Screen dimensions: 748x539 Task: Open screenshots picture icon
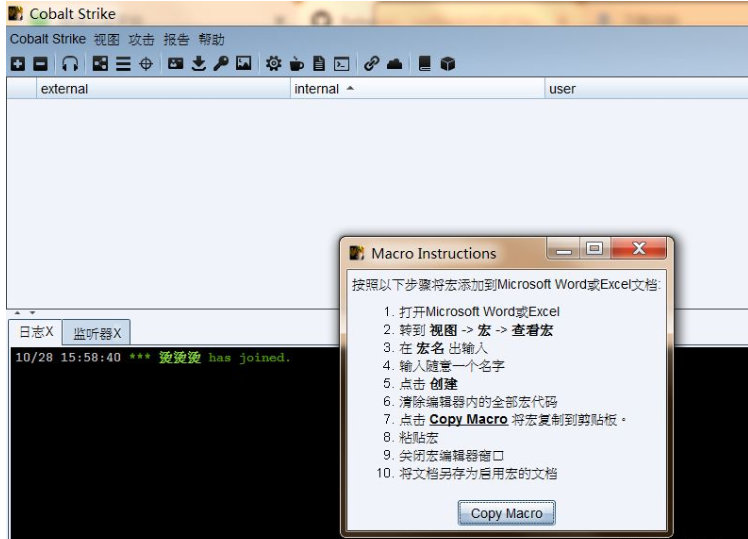point(244,63)
